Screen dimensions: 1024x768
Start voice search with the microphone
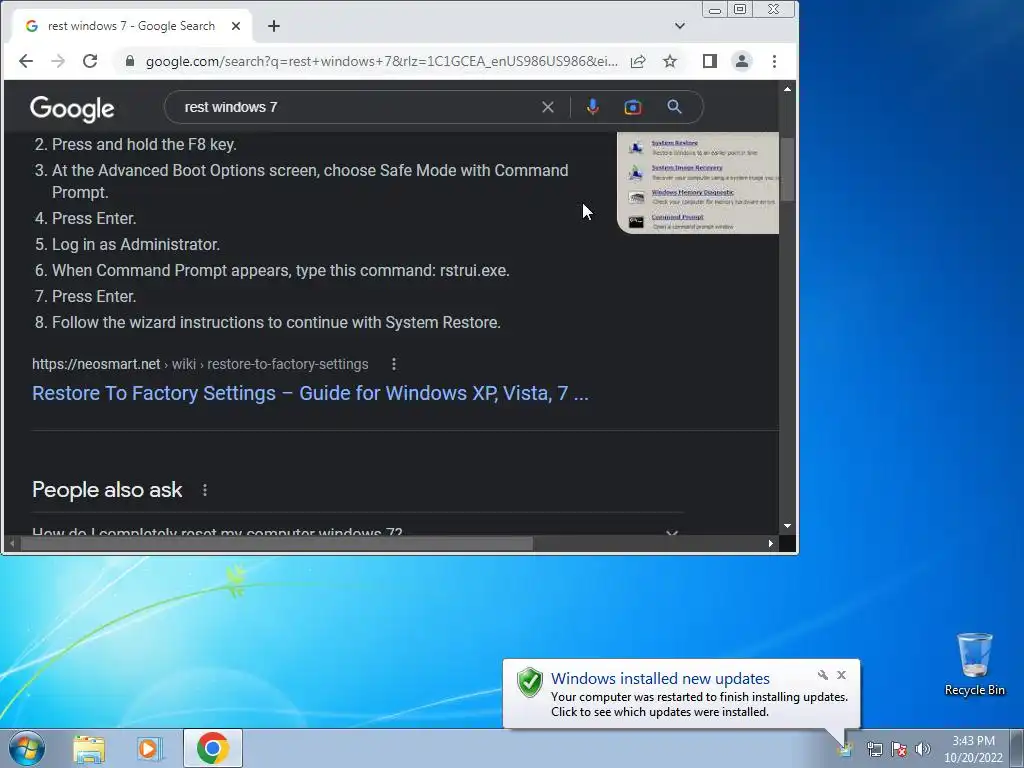592,107
